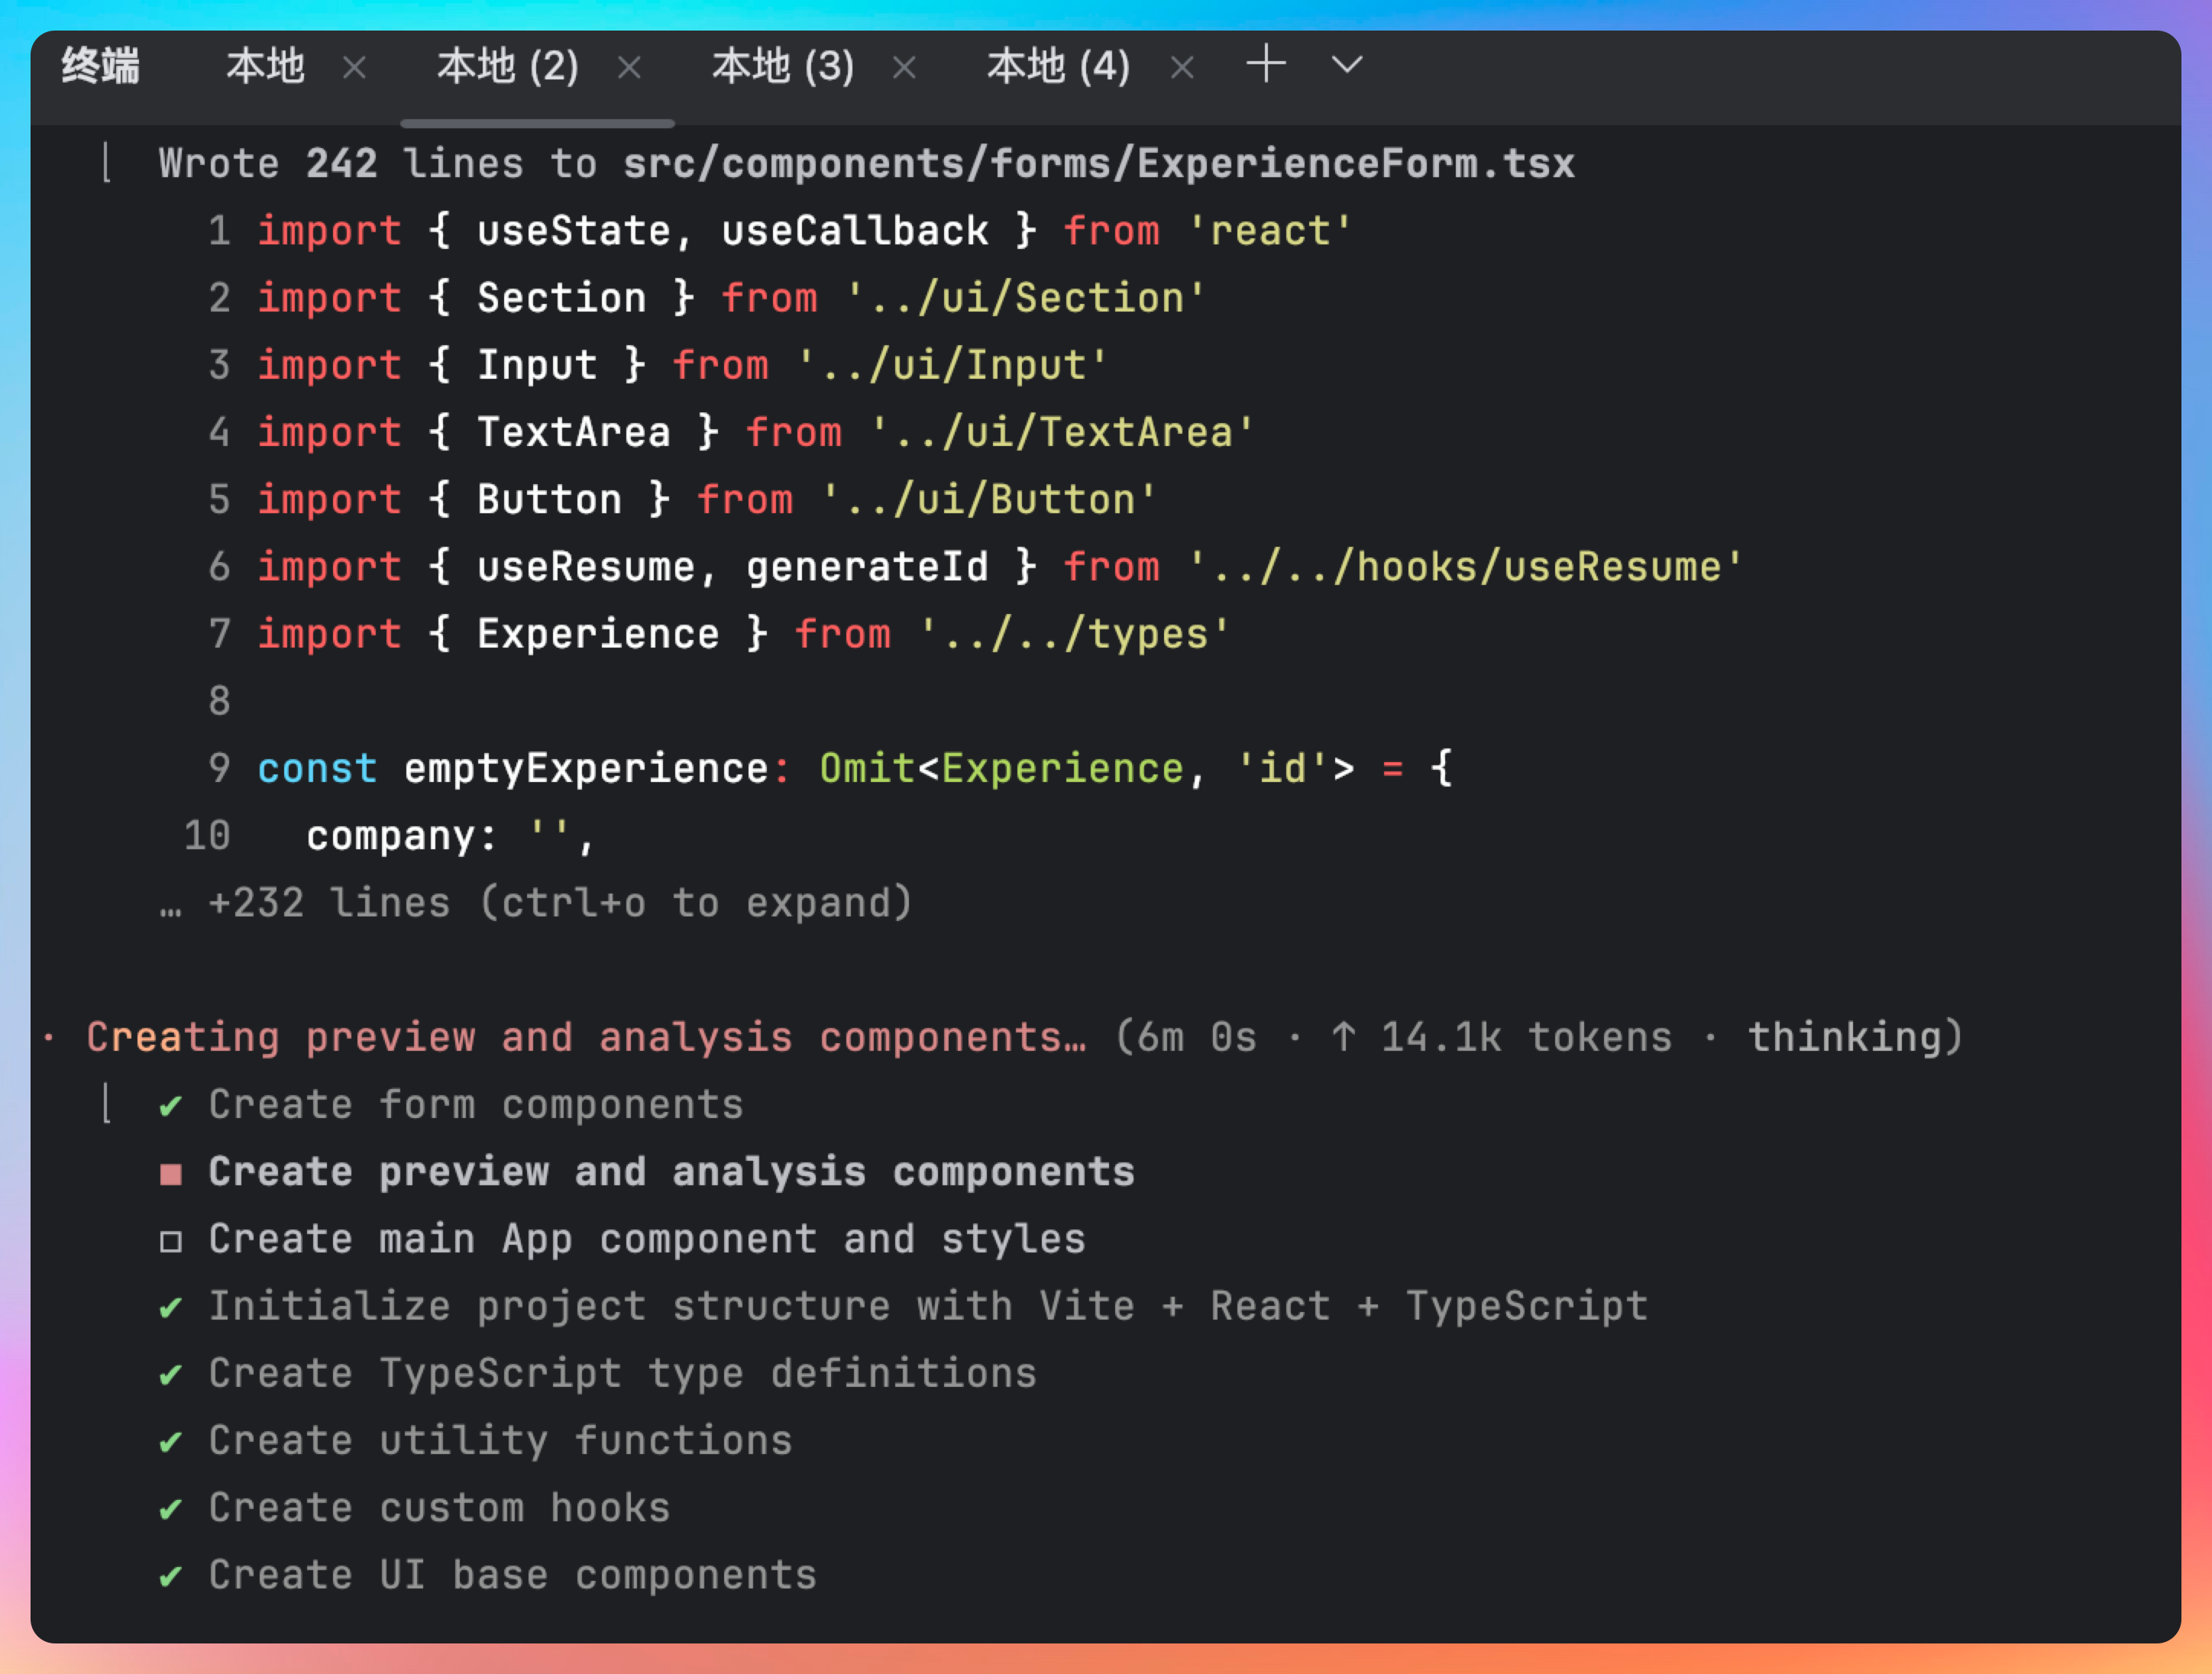
Task: Click the checkmark beside Create form components
Action: pyautogui.click(x=171, y=1106)
